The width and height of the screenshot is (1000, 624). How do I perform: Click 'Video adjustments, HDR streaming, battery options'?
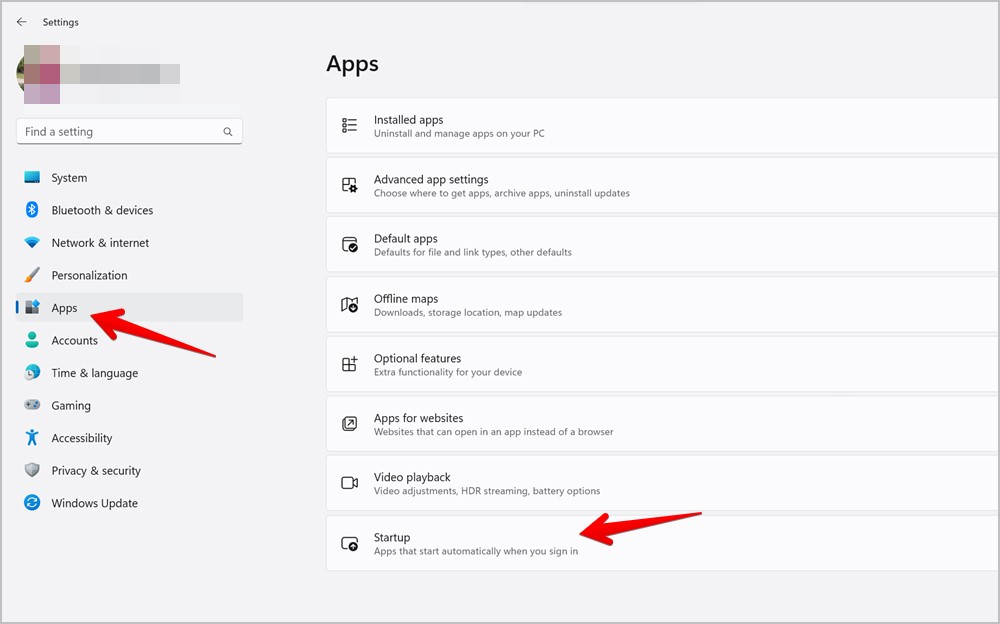pyautogui.click(x=487, y=491)
